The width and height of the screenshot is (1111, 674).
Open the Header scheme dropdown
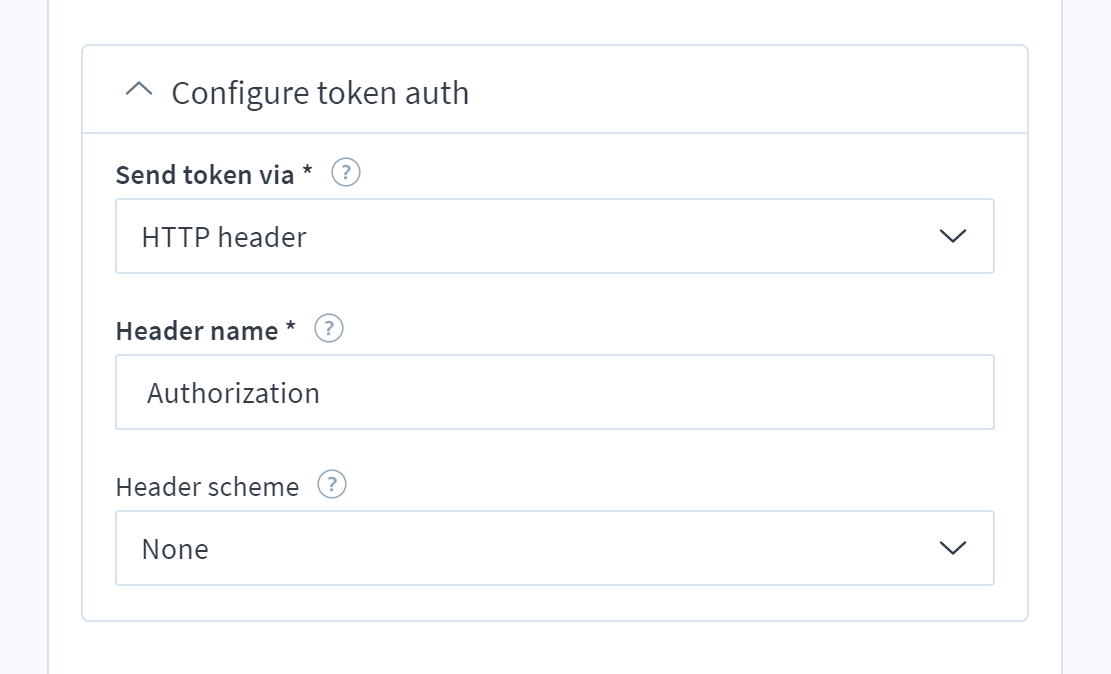(x=555, y=548)
